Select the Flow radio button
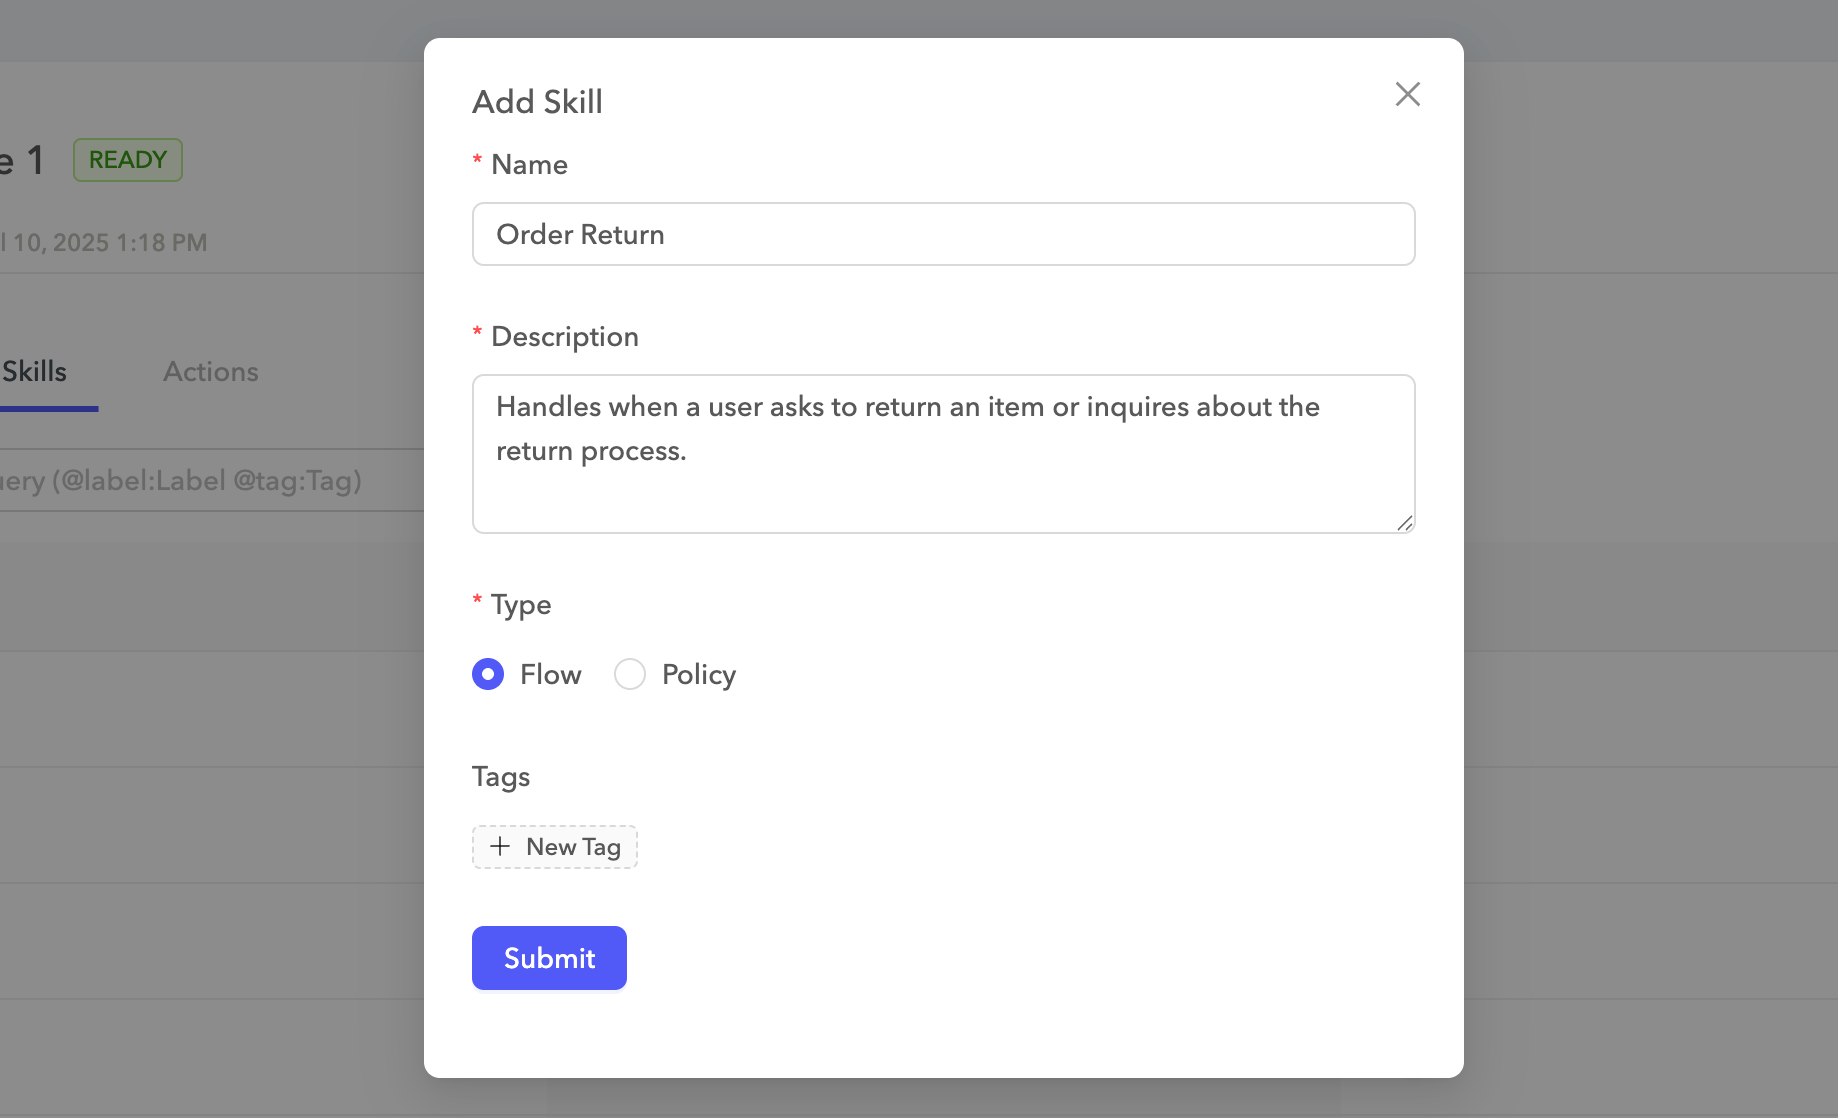 488,675
